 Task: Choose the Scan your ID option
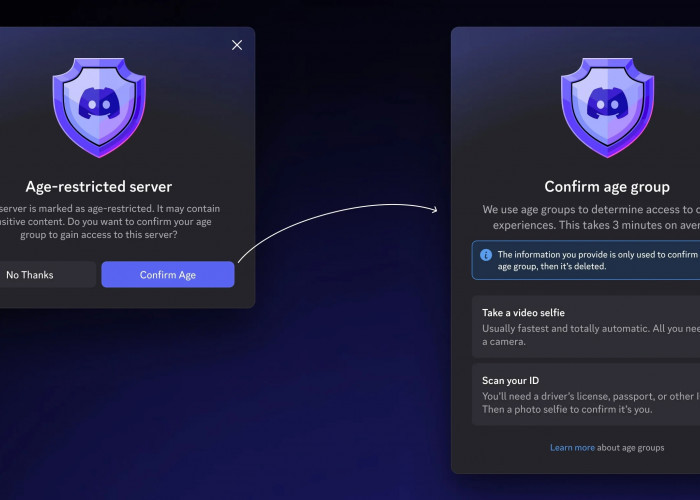[x=586, y=395]
